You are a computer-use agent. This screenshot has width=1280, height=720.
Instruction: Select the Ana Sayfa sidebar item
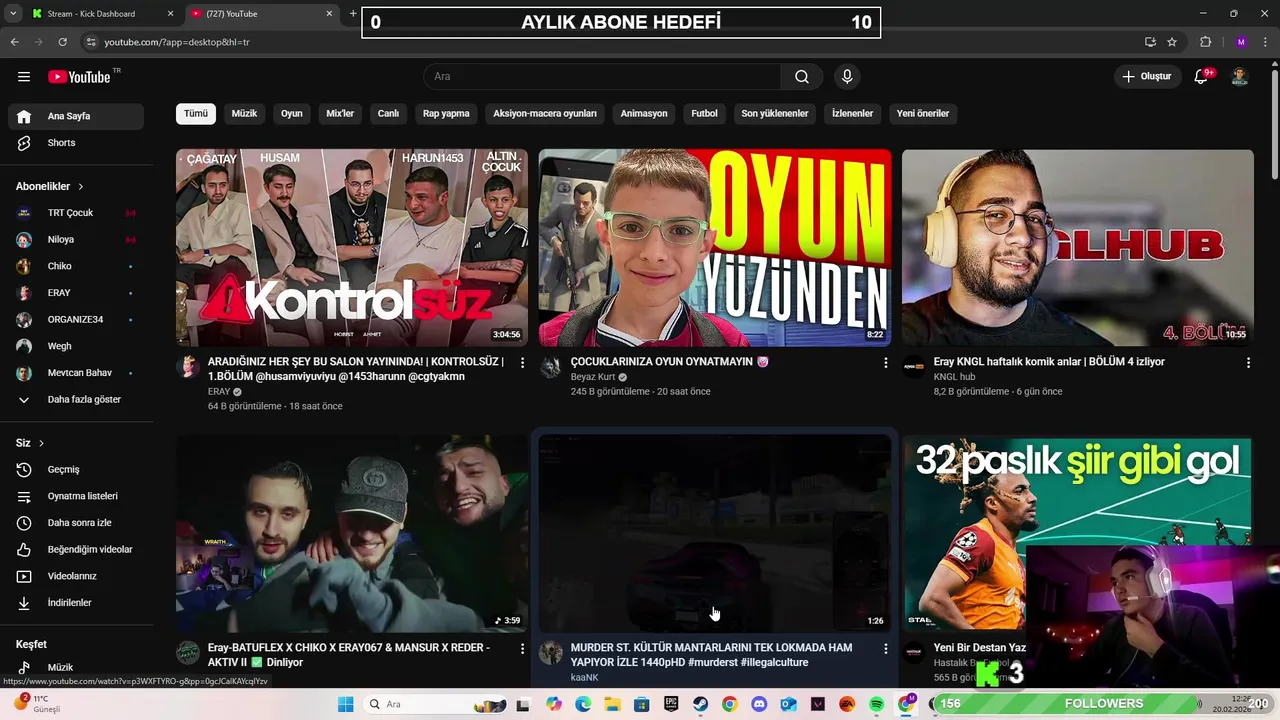[x=76, y=116]
